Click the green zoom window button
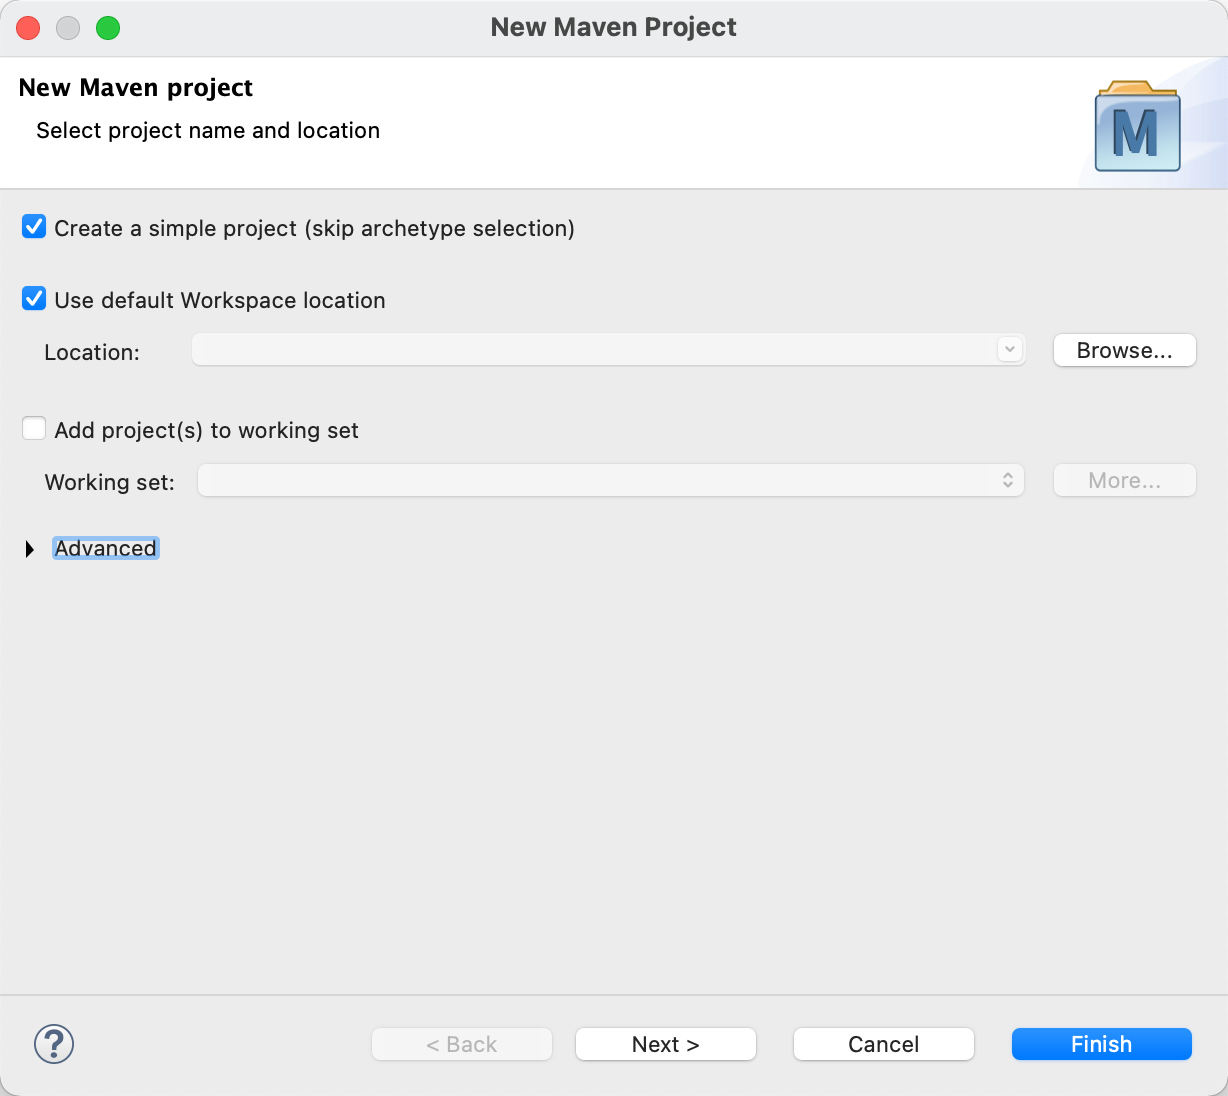 click(108, 28)
